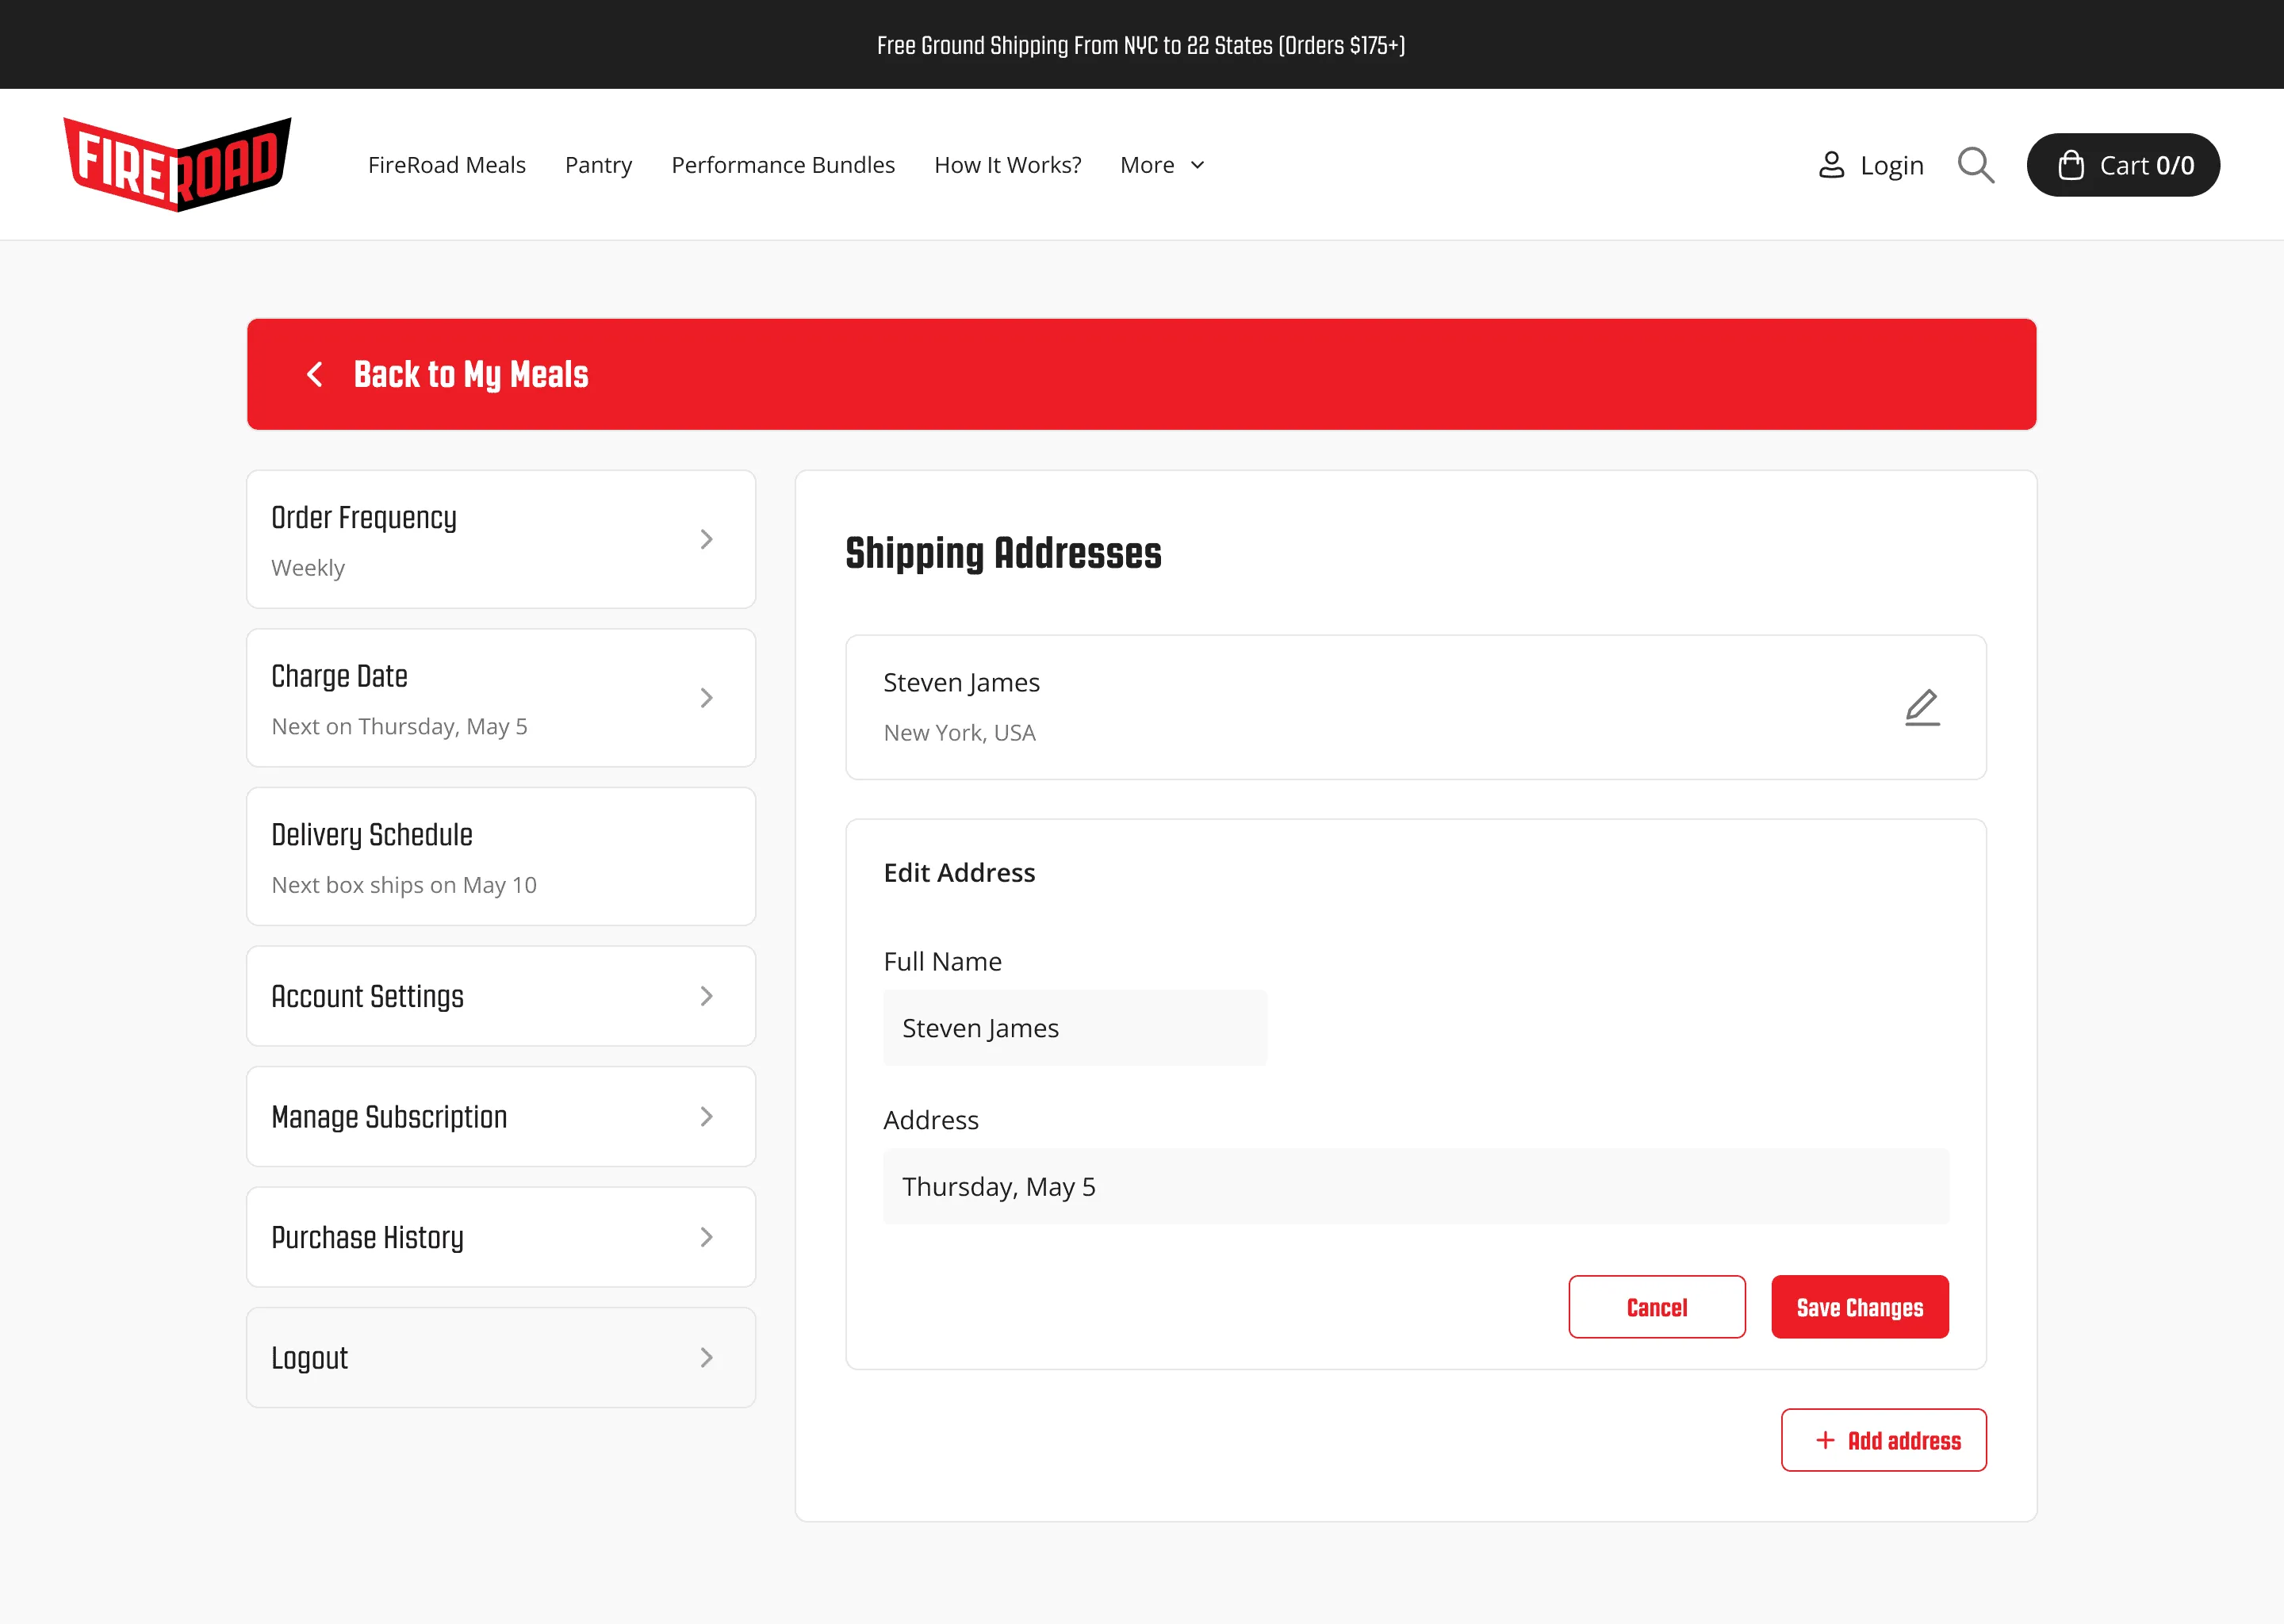This screenshot has width=2284, height=1624.
Task: Click the shopping bag icon in Cart
Action: 2071,165
